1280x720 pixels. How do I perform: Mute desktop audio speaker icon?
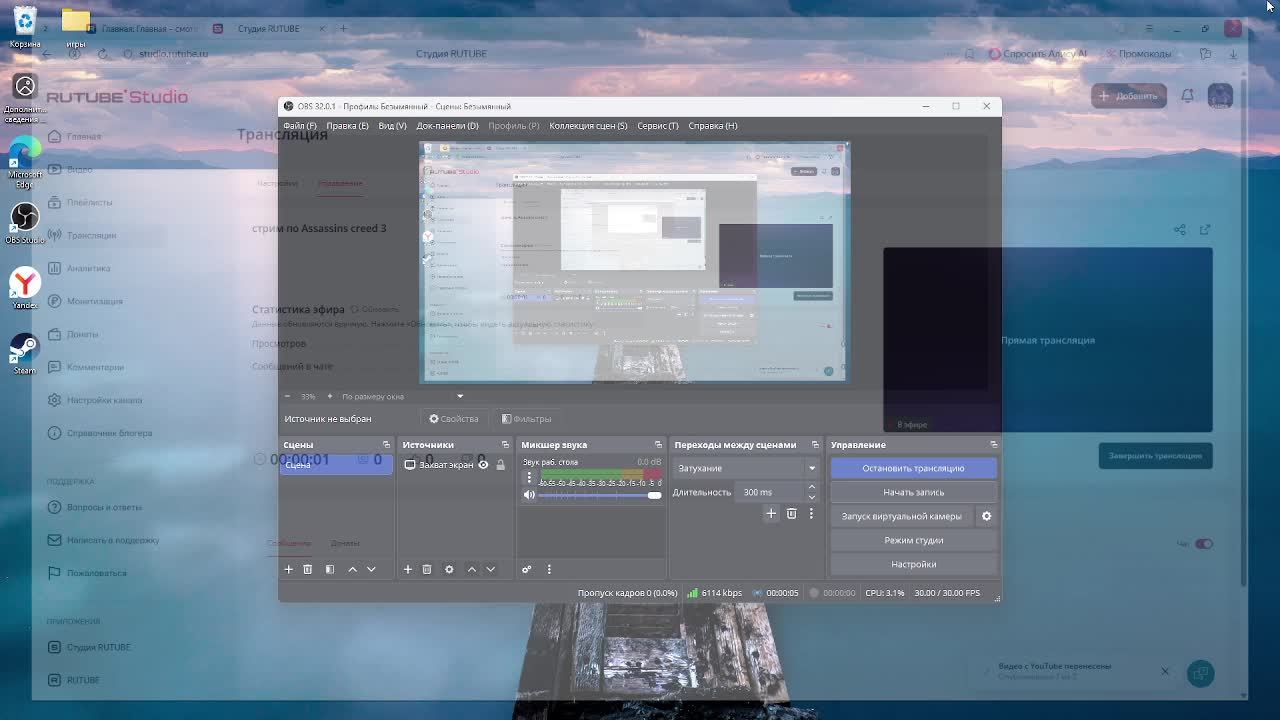pyautogui.click(x=529, y=495)
